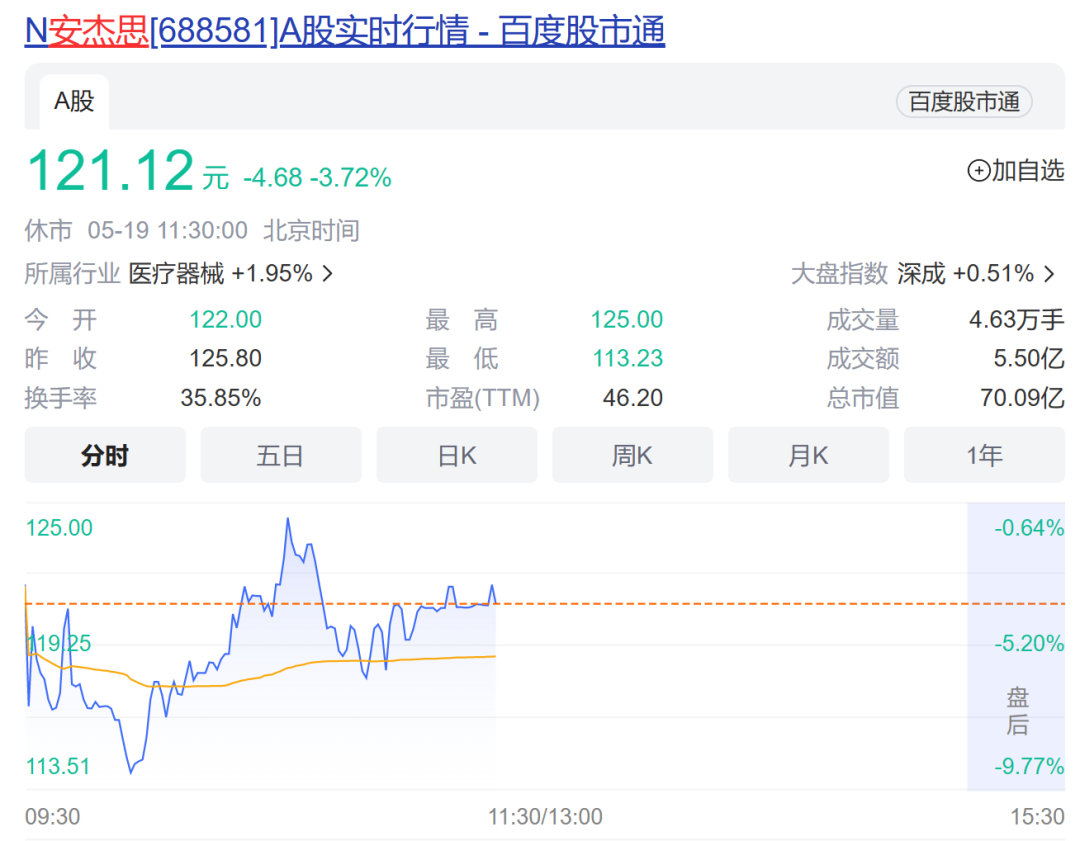Click 最高 value 125.00

tap(627, 320)
